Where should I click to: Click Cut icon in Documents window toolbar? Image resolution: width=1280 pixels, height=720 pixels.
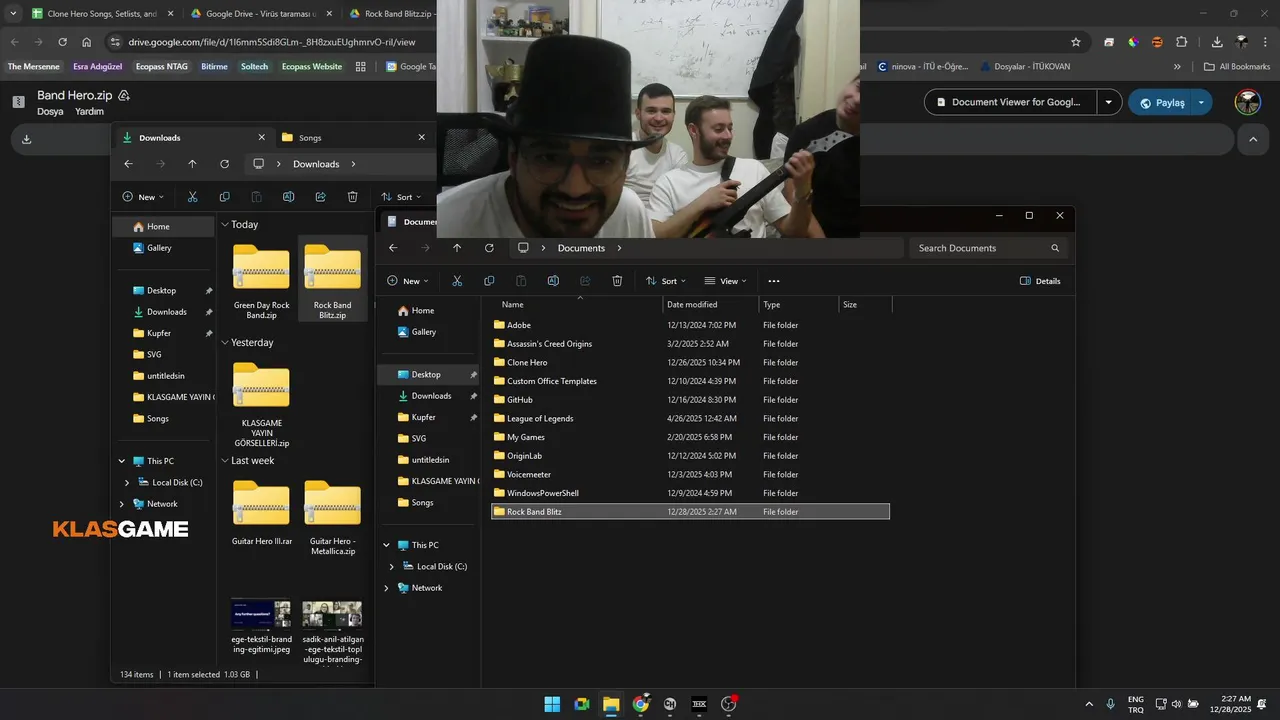[457, 281]
